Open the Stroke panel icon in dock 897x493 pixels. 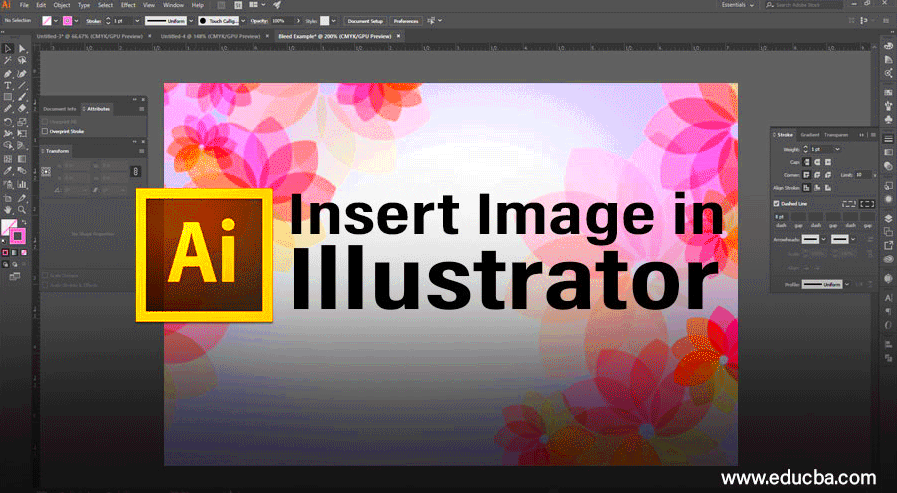888,138
